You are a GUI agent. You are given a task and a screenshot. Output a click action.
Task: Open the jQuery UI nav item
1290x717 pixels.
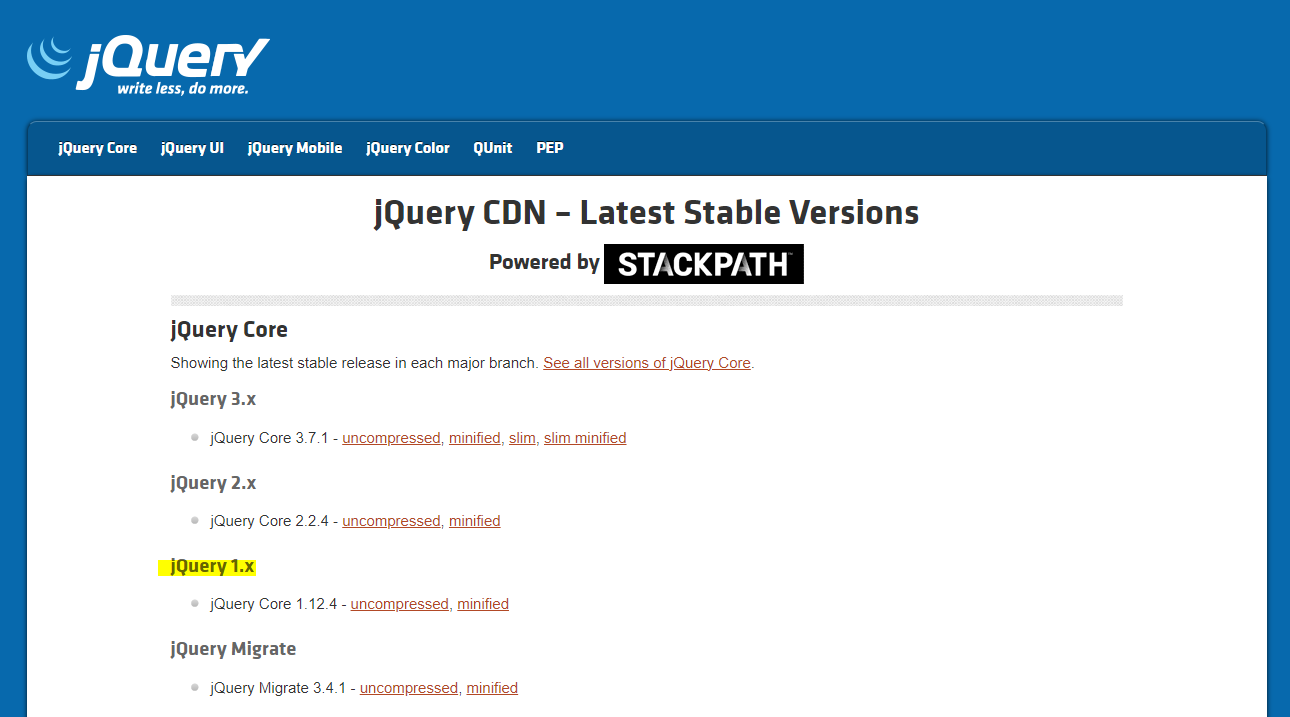[192, 148]
